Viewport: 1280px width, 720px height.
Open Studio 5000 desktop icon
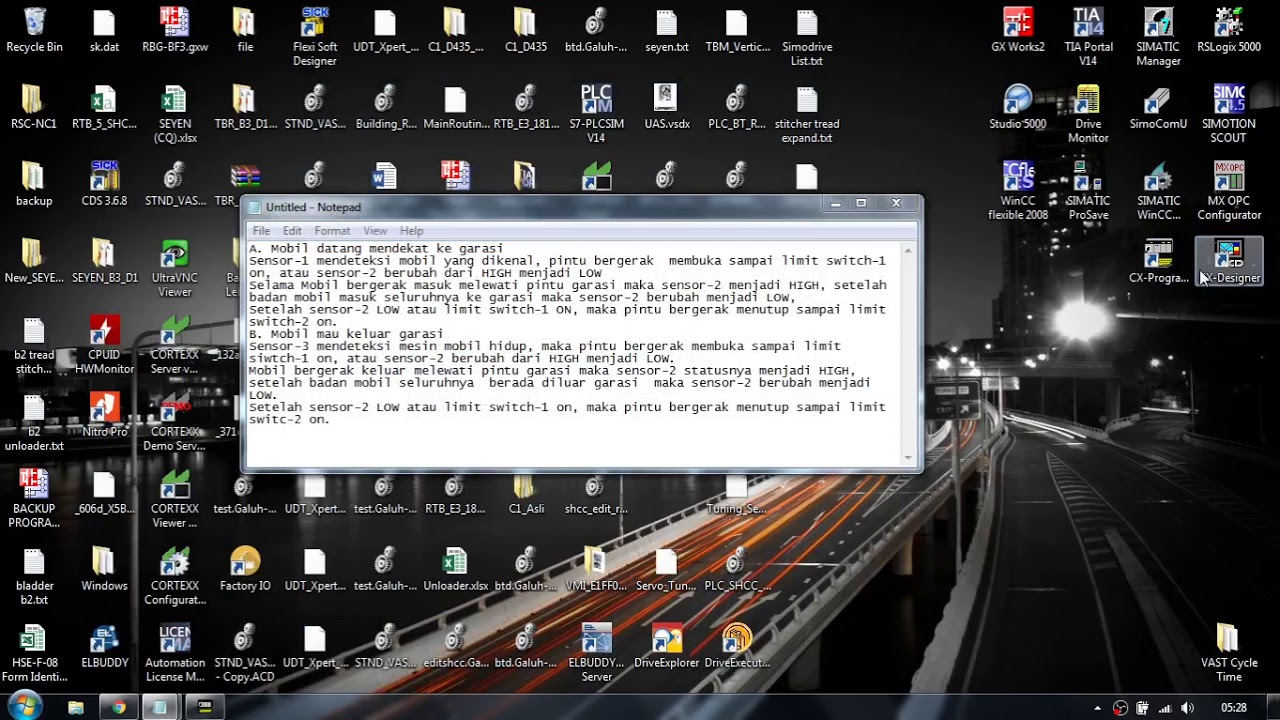[1018, 107]
